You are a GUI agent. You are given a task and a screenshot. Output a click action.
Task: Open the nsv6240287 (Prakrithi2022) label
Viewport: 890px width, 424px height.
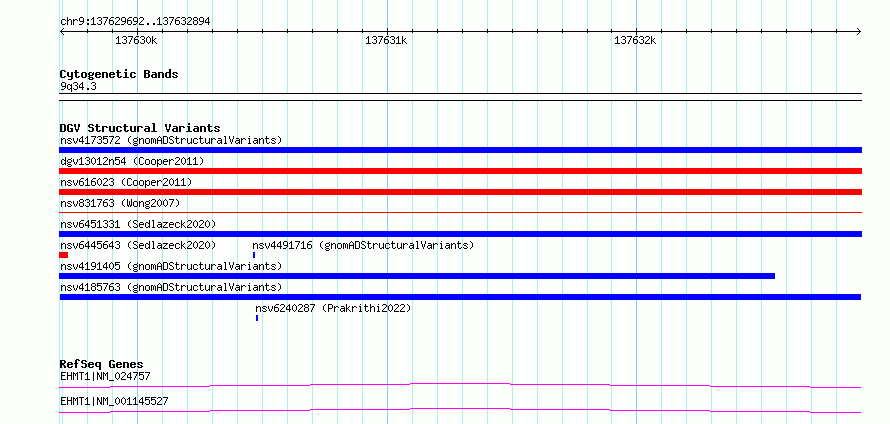click(x=333, y=308)
